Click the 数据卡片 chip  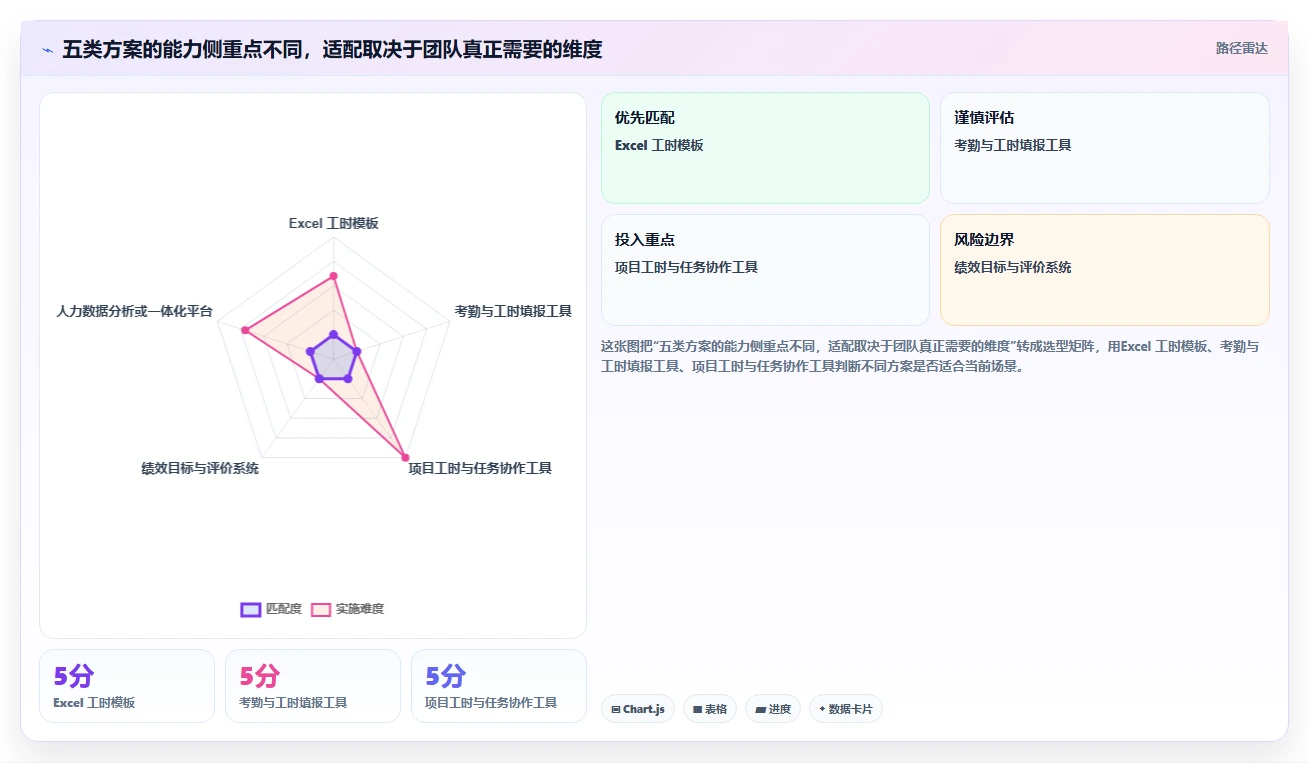[x=846, y=709]
